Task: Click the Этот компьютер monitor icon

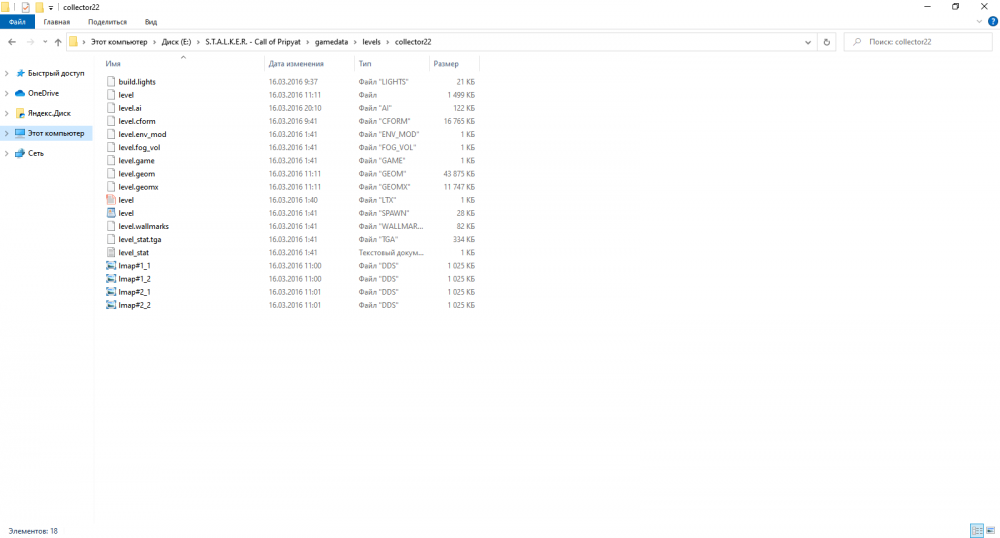Action: [x=20, y=133]
